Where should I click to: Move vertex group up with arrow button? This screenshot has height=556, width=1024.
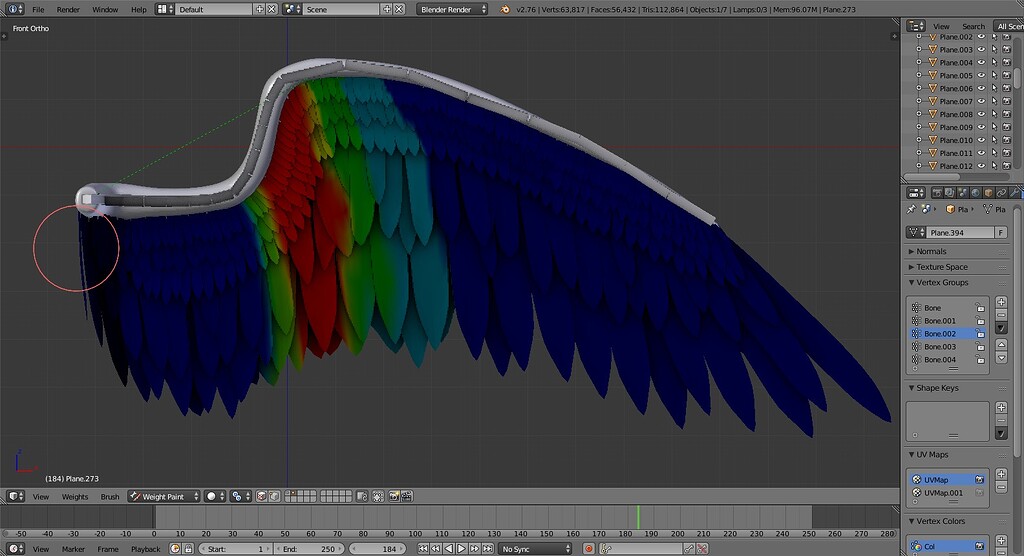click(x=1001, y=344)
